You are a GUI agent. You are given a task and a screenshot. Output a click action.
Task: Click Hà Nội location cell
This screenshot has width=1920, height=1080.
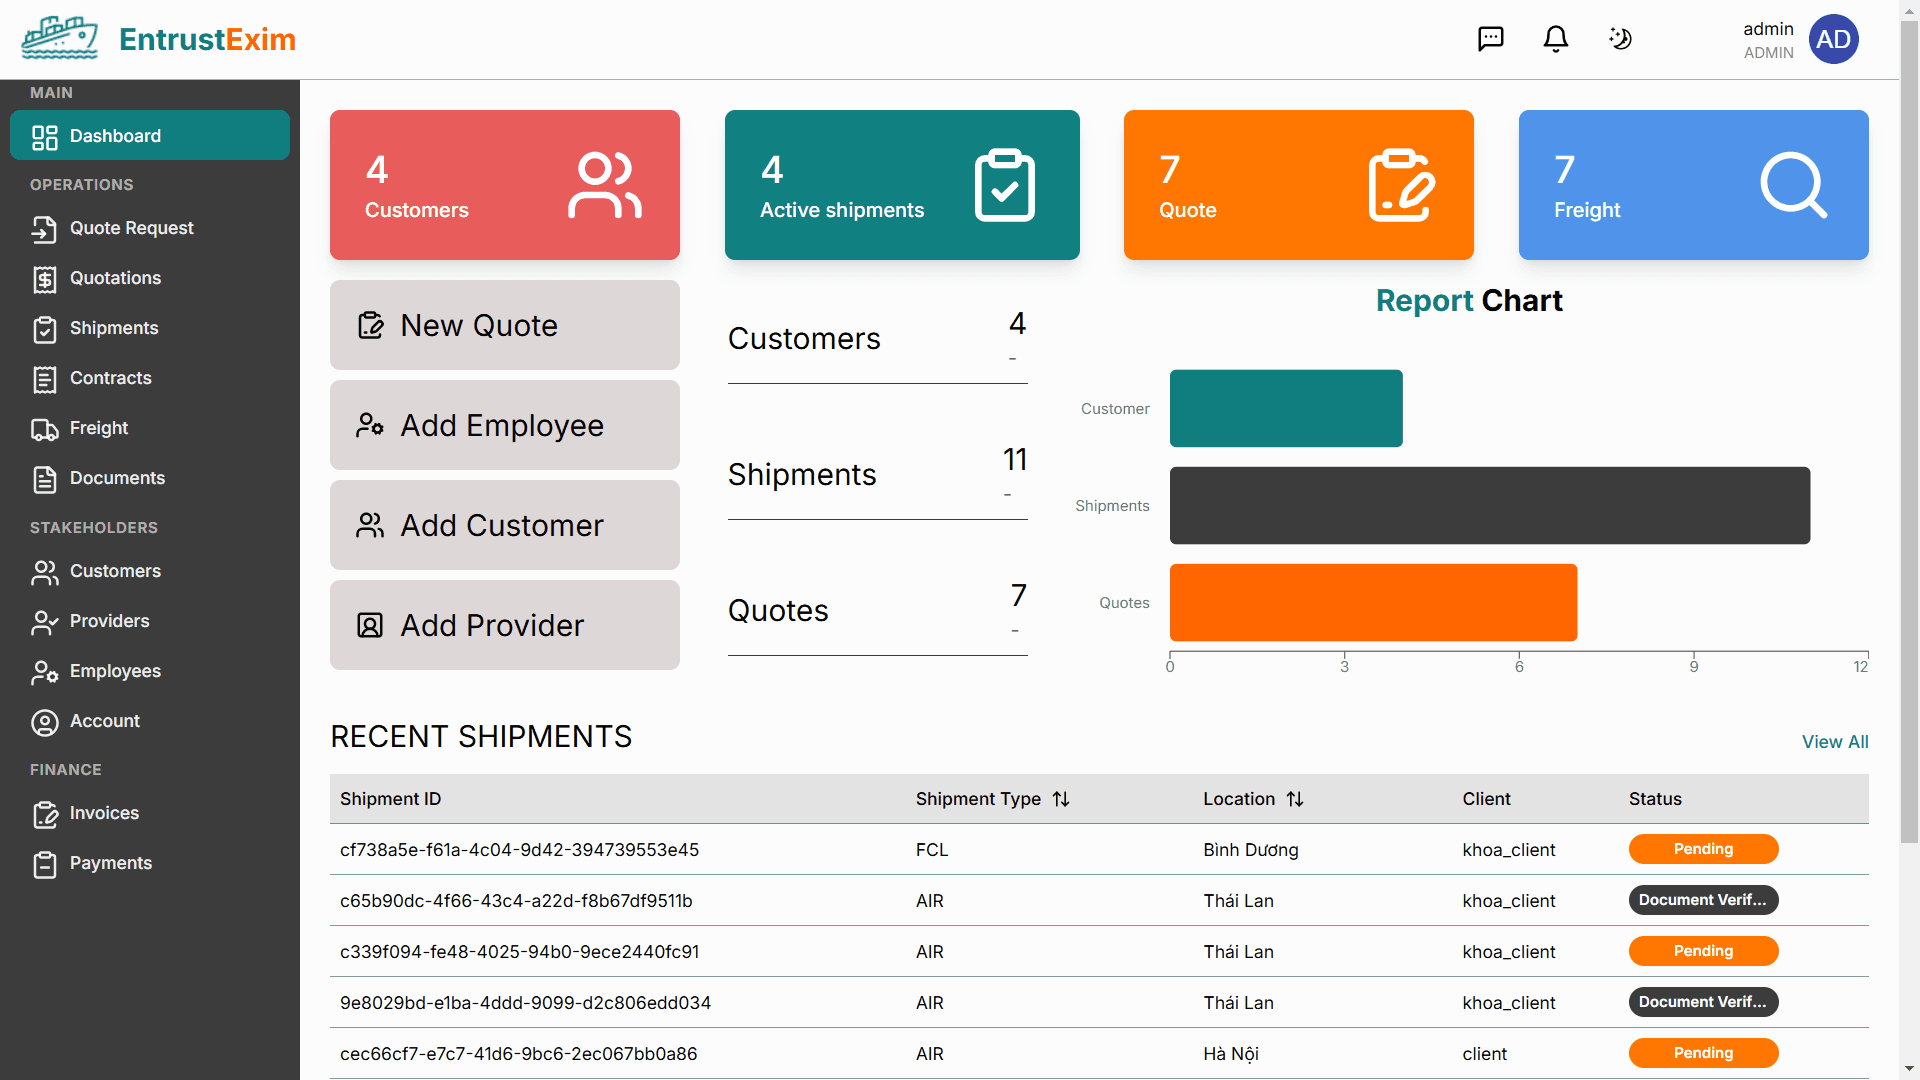(x=1230, y=1054)
